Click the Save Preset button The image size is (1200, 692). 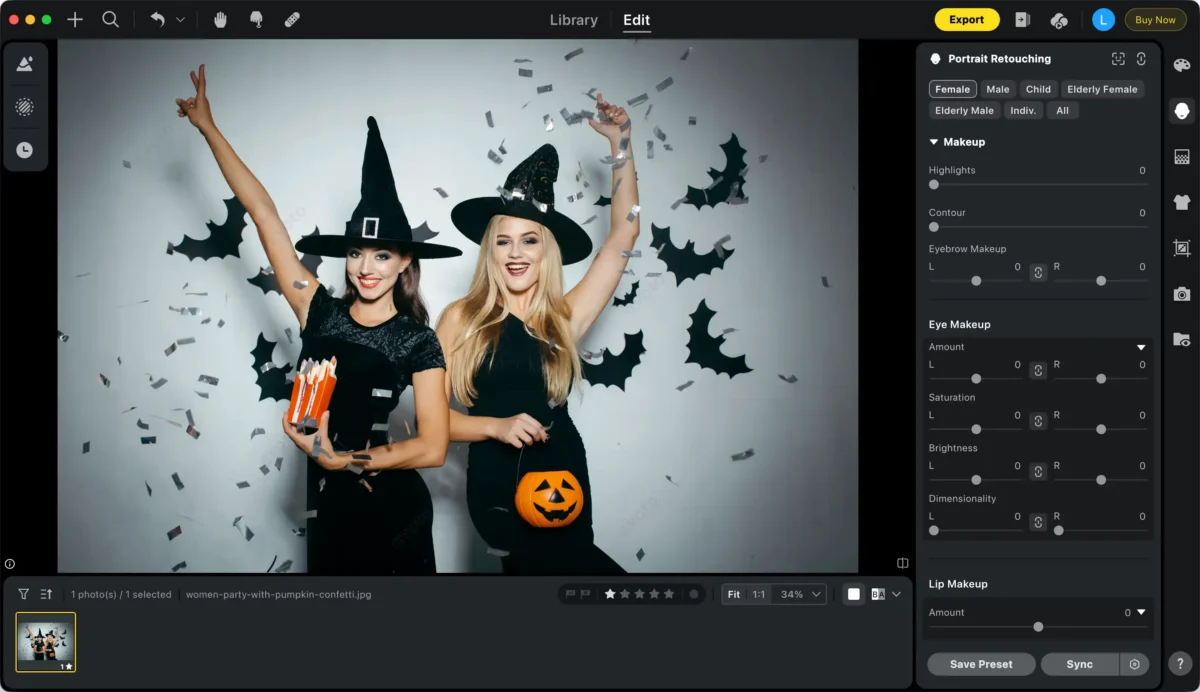[981, 664]
